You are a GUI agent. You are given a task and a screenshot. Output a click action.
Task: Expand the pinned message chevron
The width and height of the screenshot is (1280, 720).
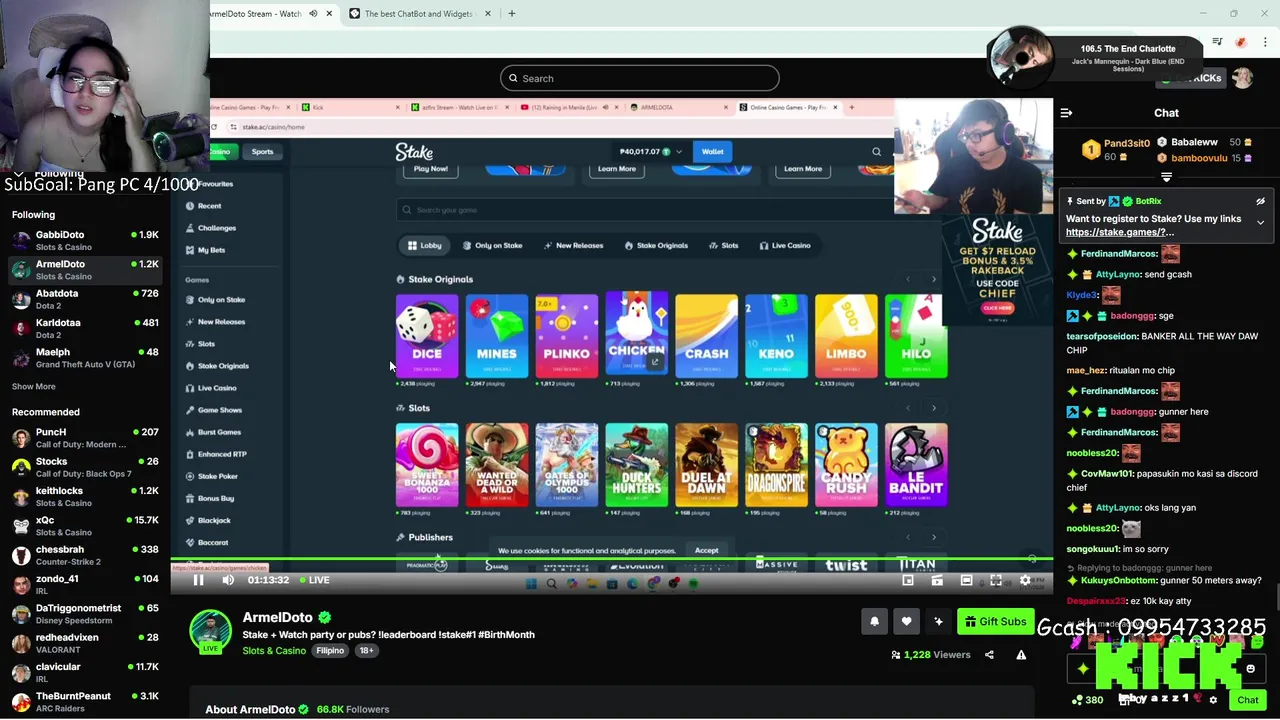pyautogui.click(x=1260, y=222)
